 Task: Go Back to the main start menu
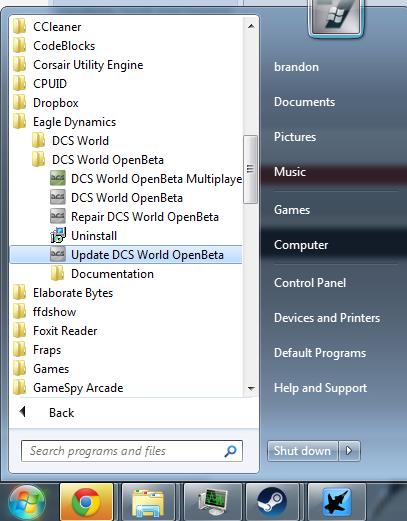point(61,413)
